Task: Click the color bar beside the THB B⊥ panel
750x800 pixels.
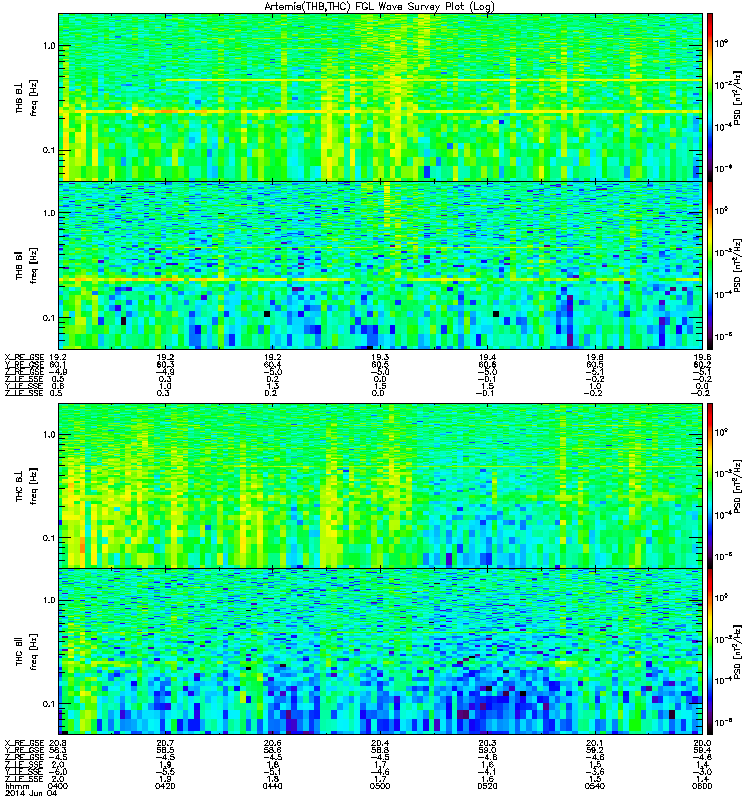Action: (x=710, y=97)
